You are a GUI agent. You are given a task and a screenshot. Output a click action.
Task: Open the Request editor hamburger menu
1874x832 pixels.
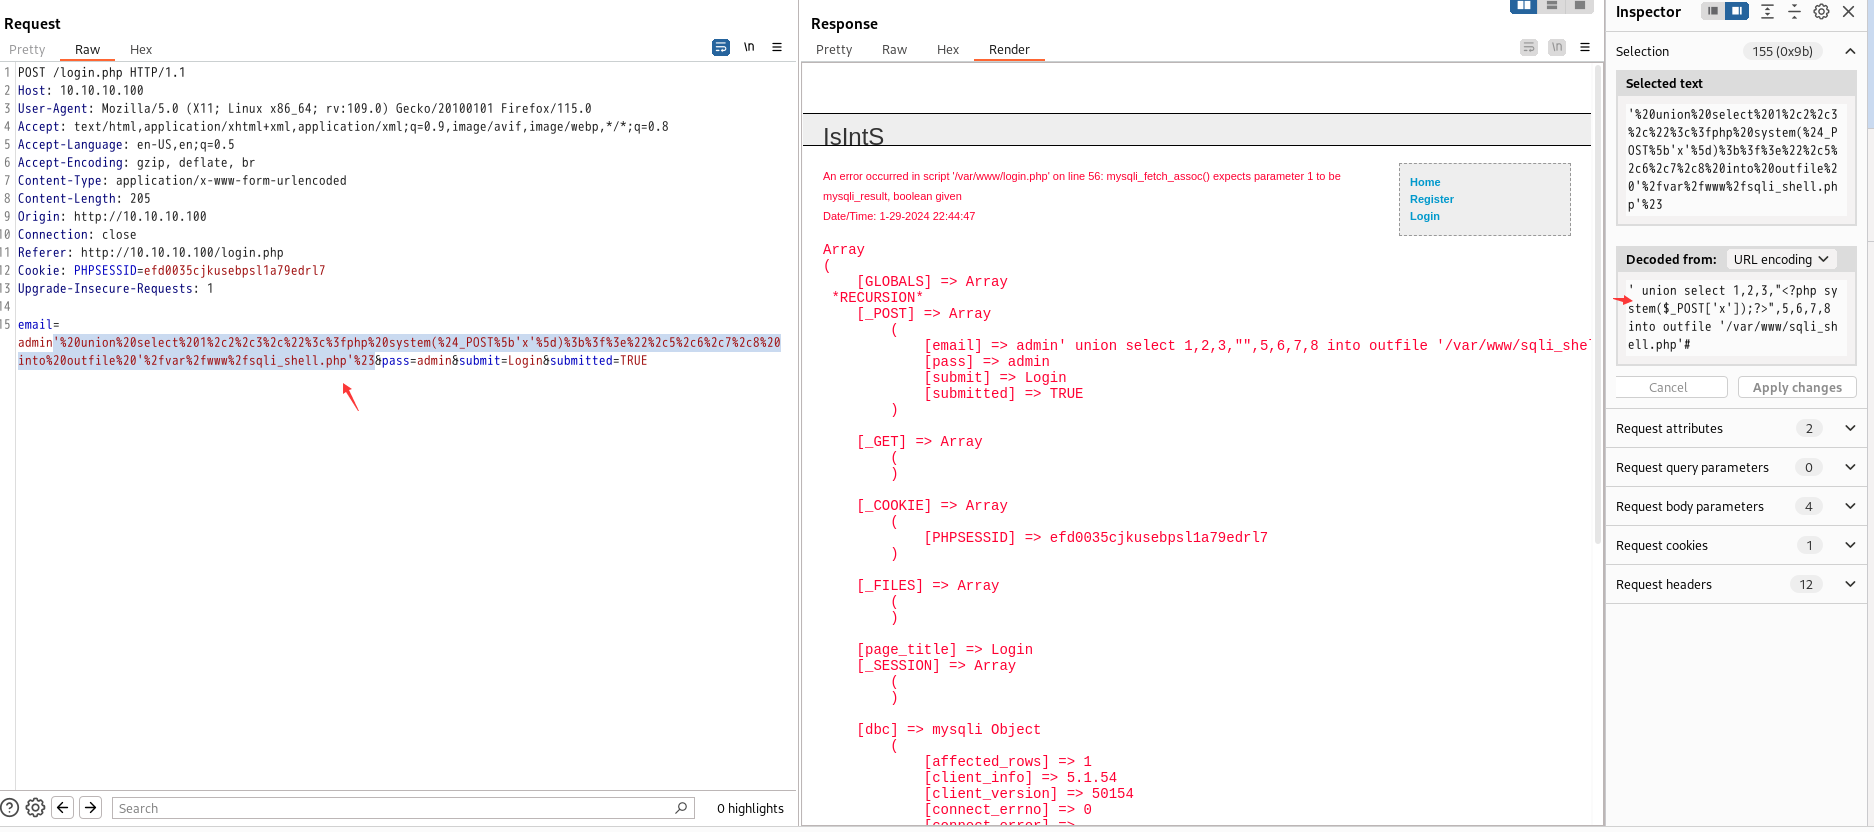tap(777, 47)
